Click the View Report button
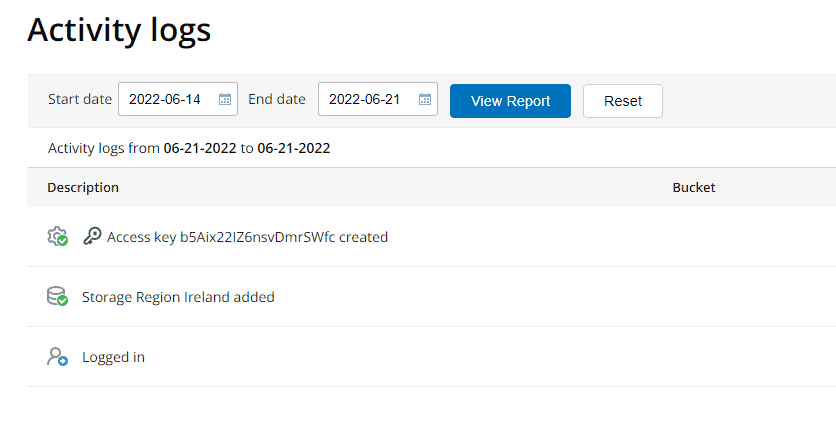The width and height of the screenshot is (836, 446). 510,101
